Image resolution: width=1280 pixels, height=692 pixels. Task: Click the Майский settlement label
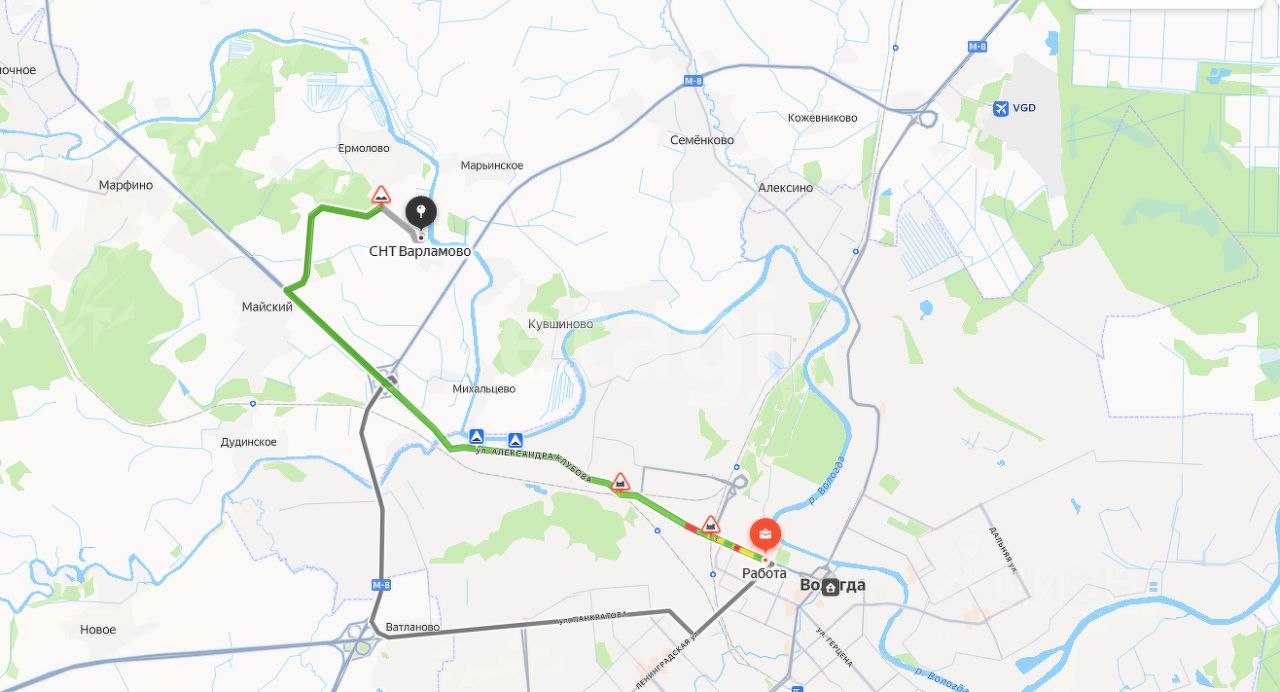267,307
